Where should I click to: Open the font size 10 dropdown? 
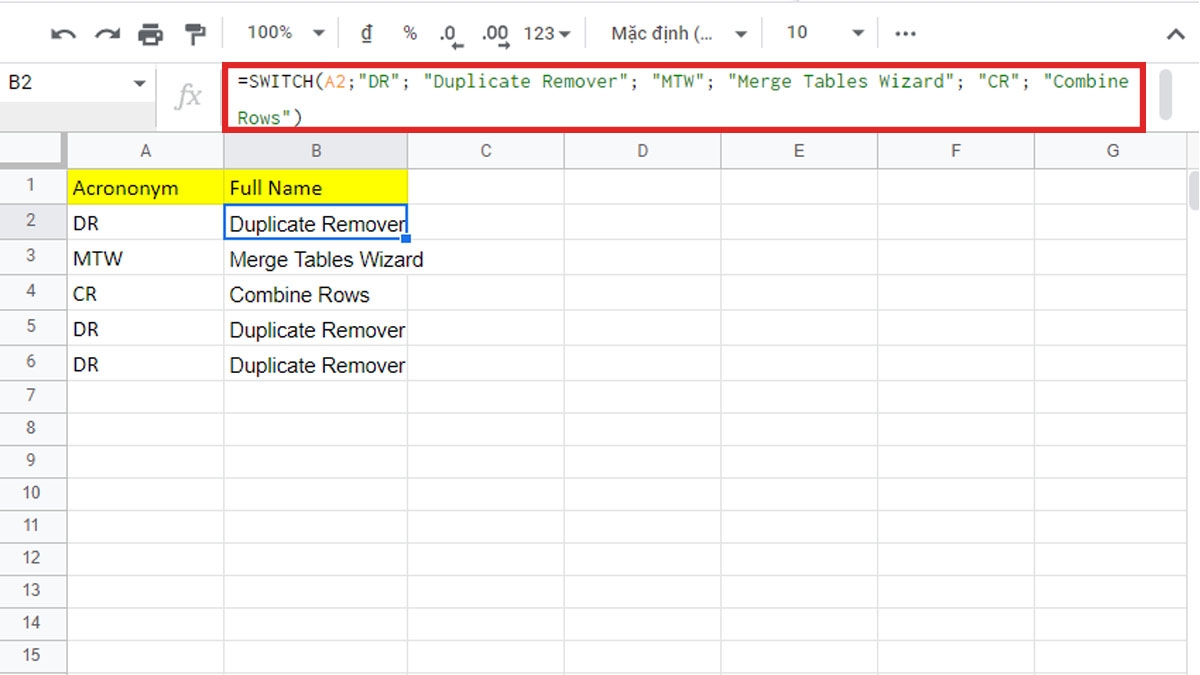[822, 32]
